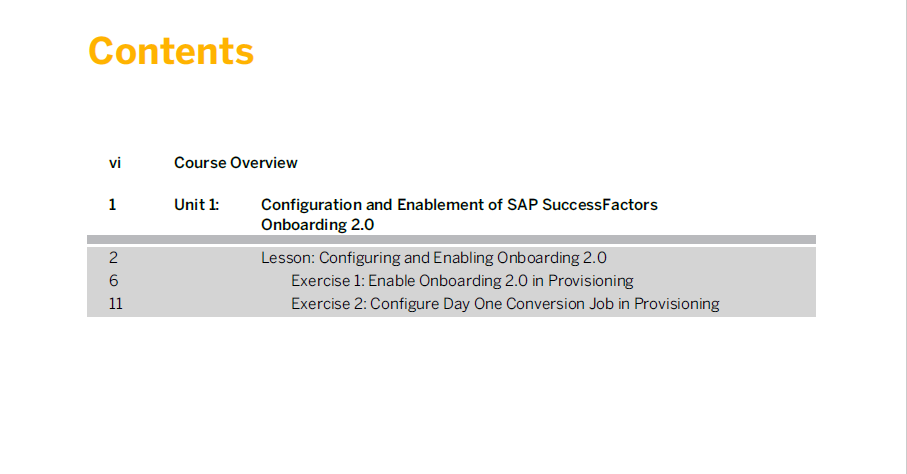Image resolution: width=907 pixels, height=474 pixels.
Task: Select page number vi
Action: (x=115, y=163)
